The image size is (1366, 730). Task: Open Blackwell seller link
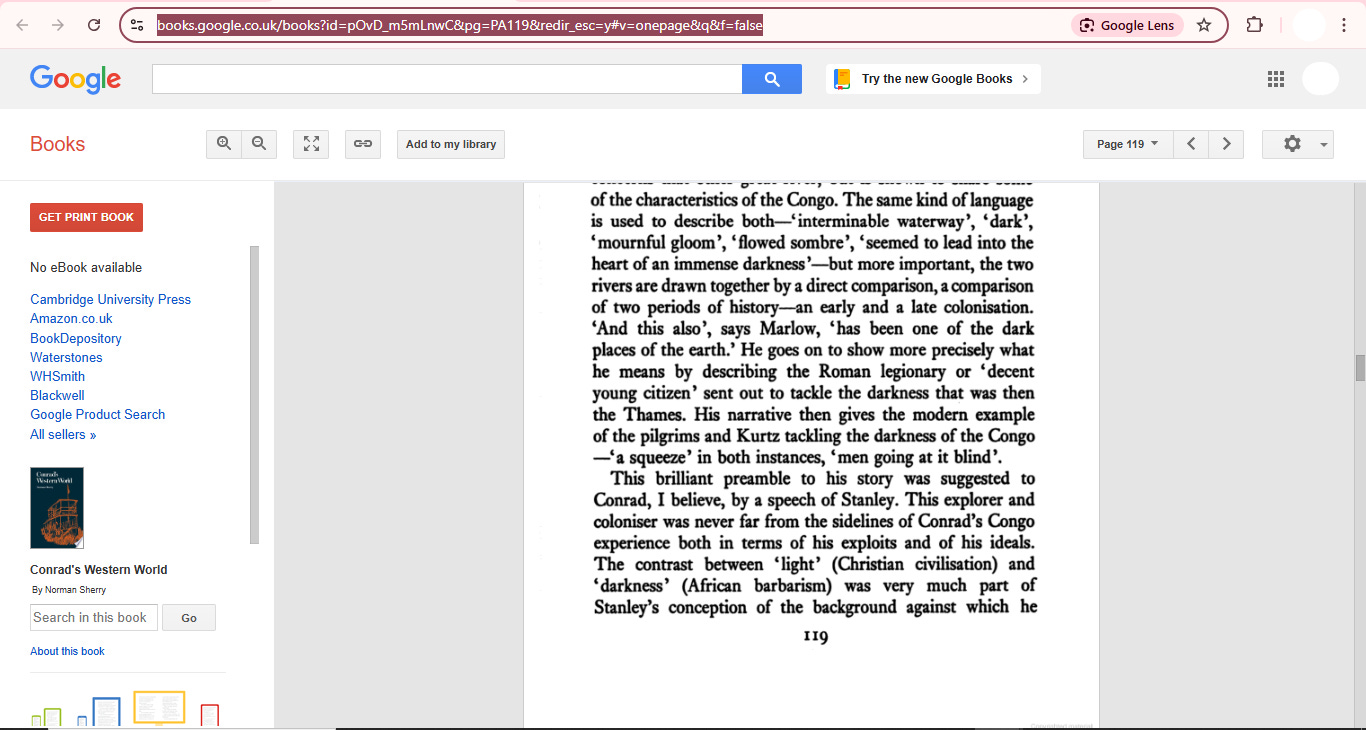[57, 395]
